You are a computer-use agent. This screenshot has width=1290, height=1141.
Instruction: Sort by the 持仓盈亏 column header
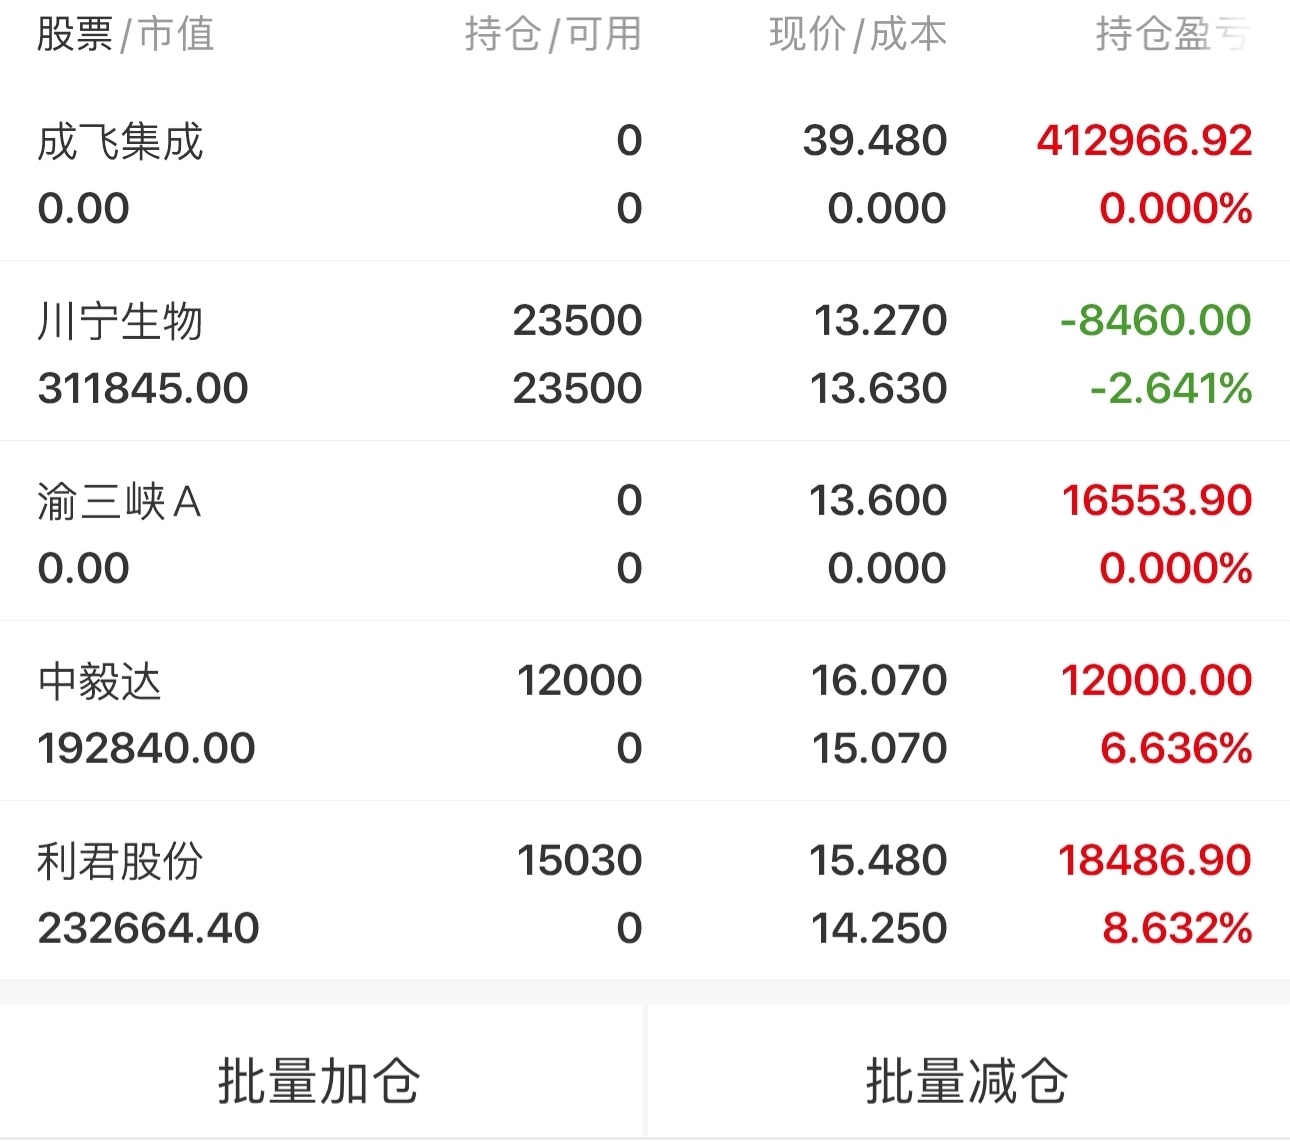point(1172,35)
